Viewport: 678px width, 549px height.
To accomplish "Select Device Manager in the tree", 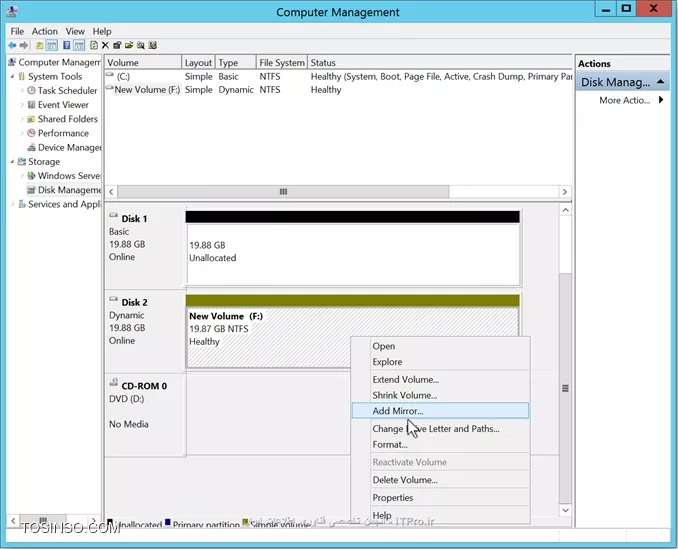I will [69, 148].
